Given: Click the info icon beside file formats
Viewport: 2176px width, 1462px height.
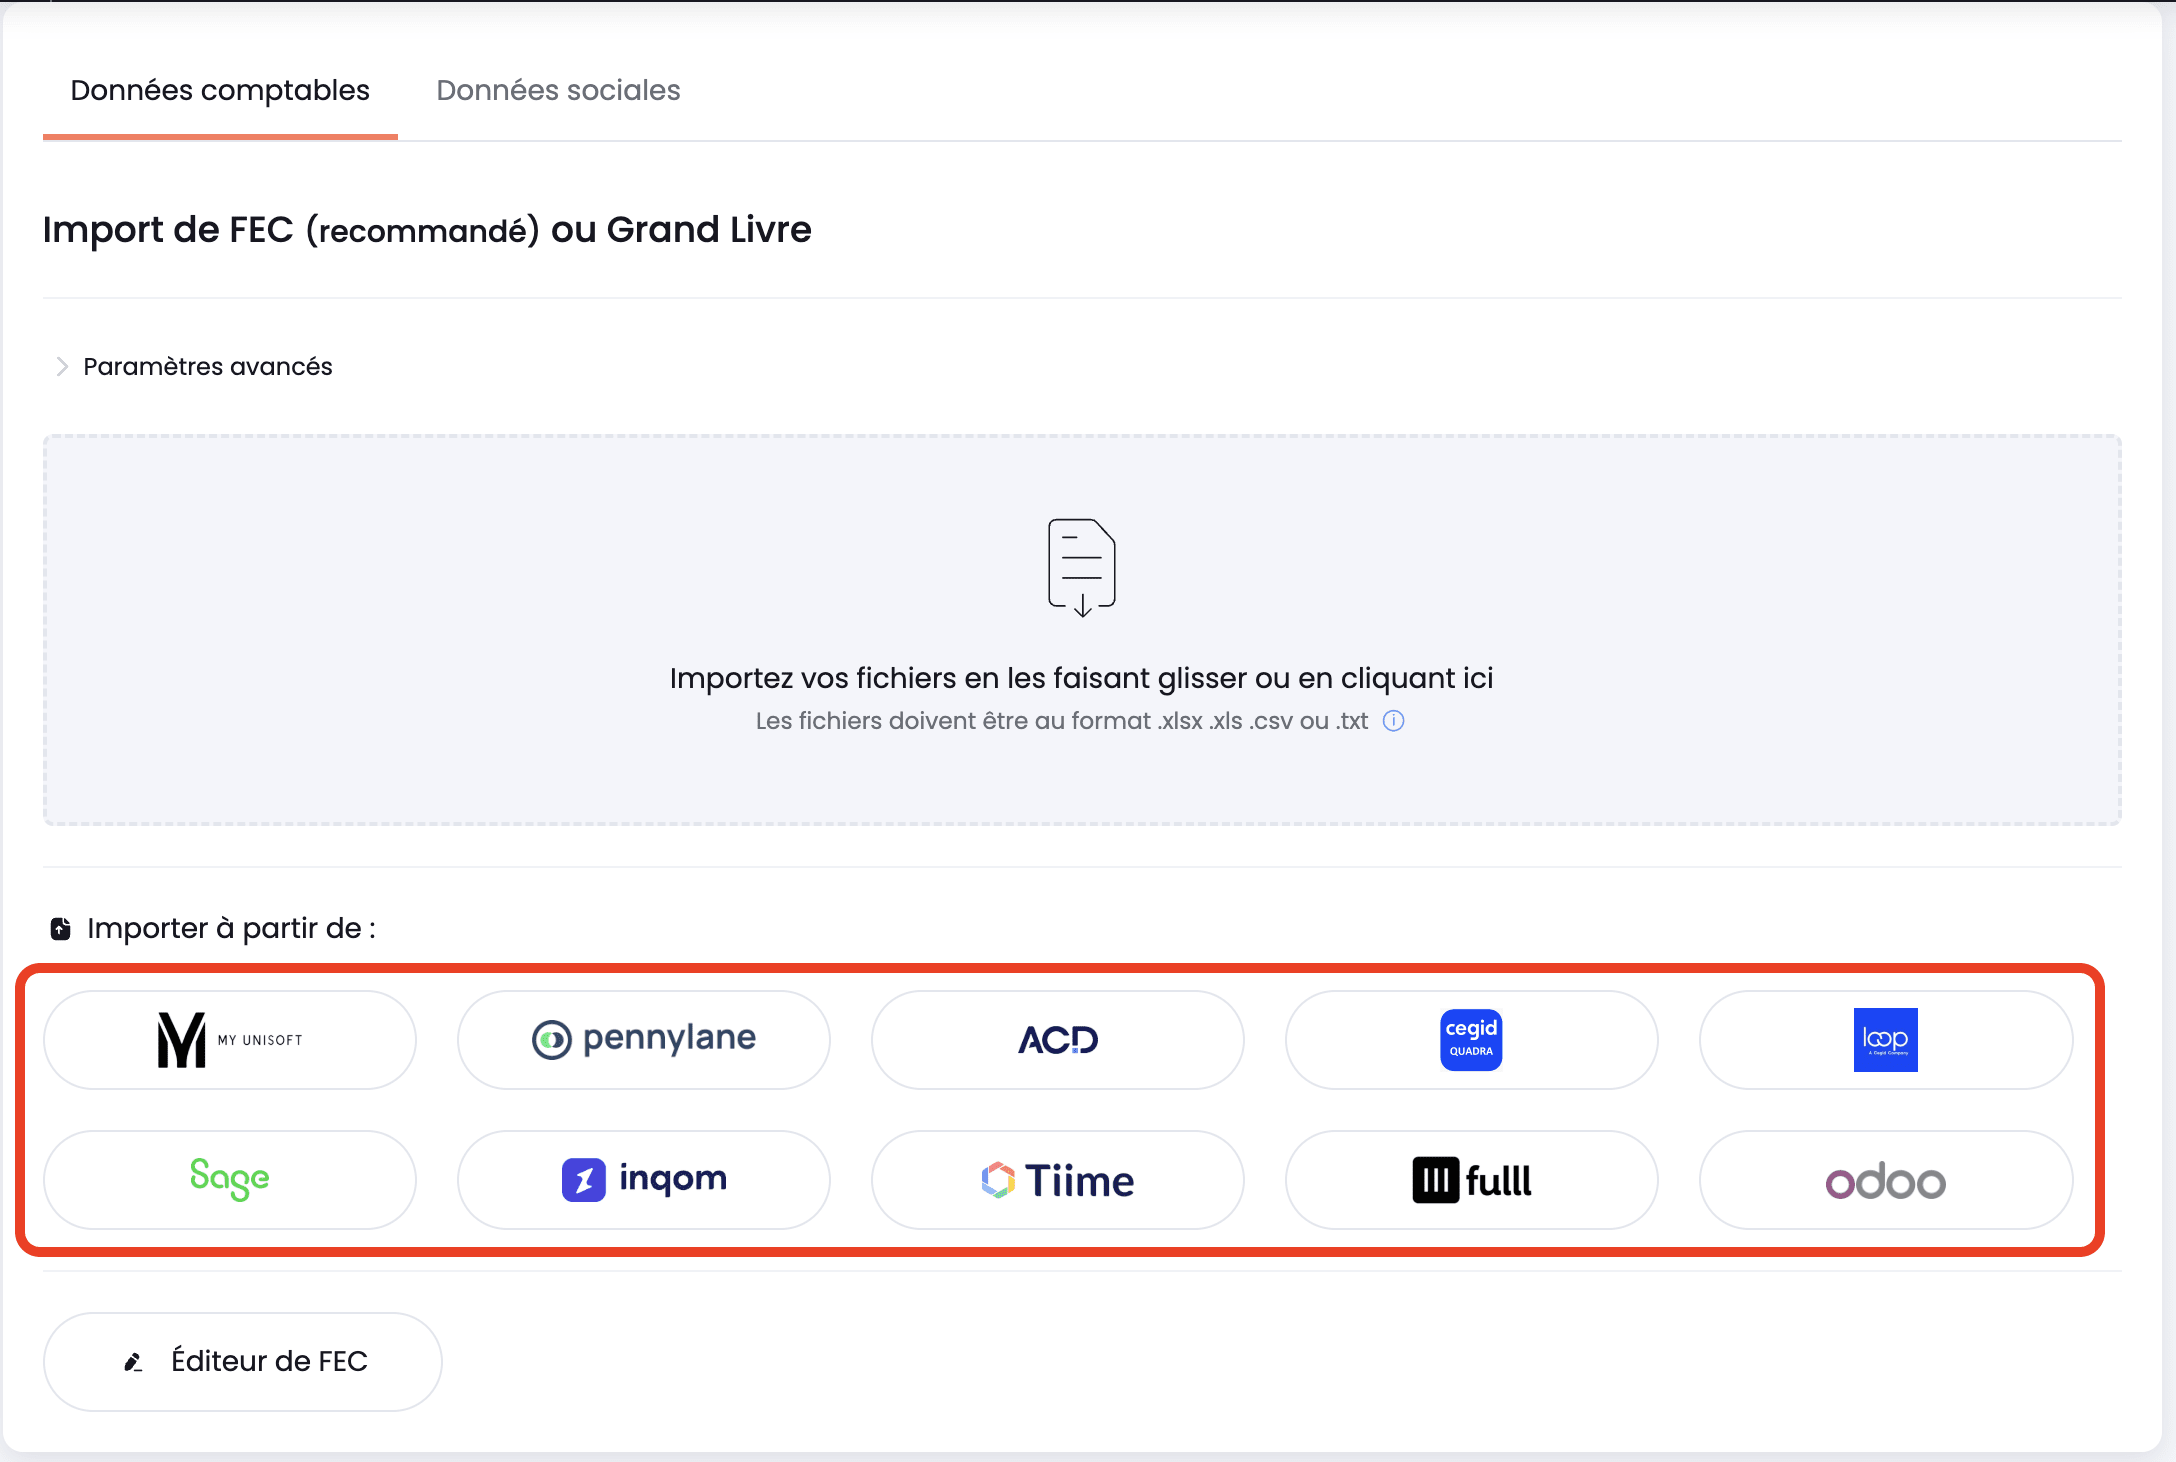Looking at the screenshot, I should 1393,721.
